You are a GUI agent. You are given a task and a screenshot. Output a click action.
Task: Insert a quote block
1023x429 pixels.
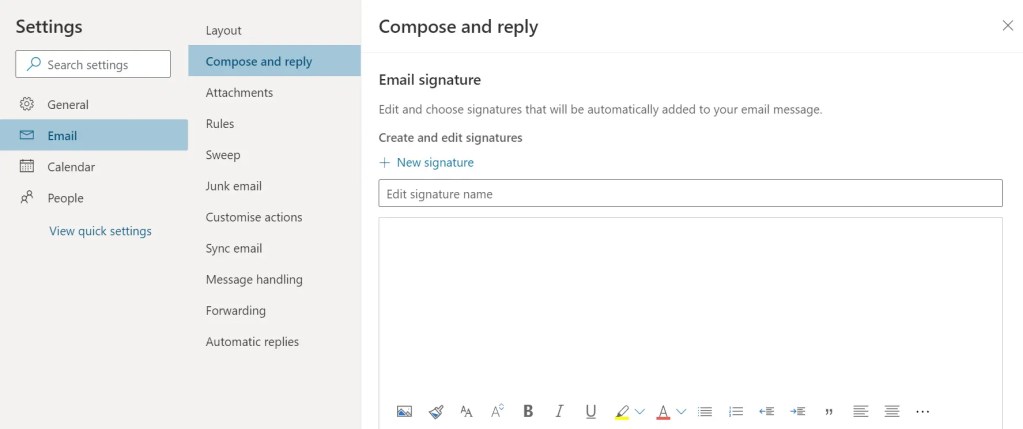pos(829,412)
